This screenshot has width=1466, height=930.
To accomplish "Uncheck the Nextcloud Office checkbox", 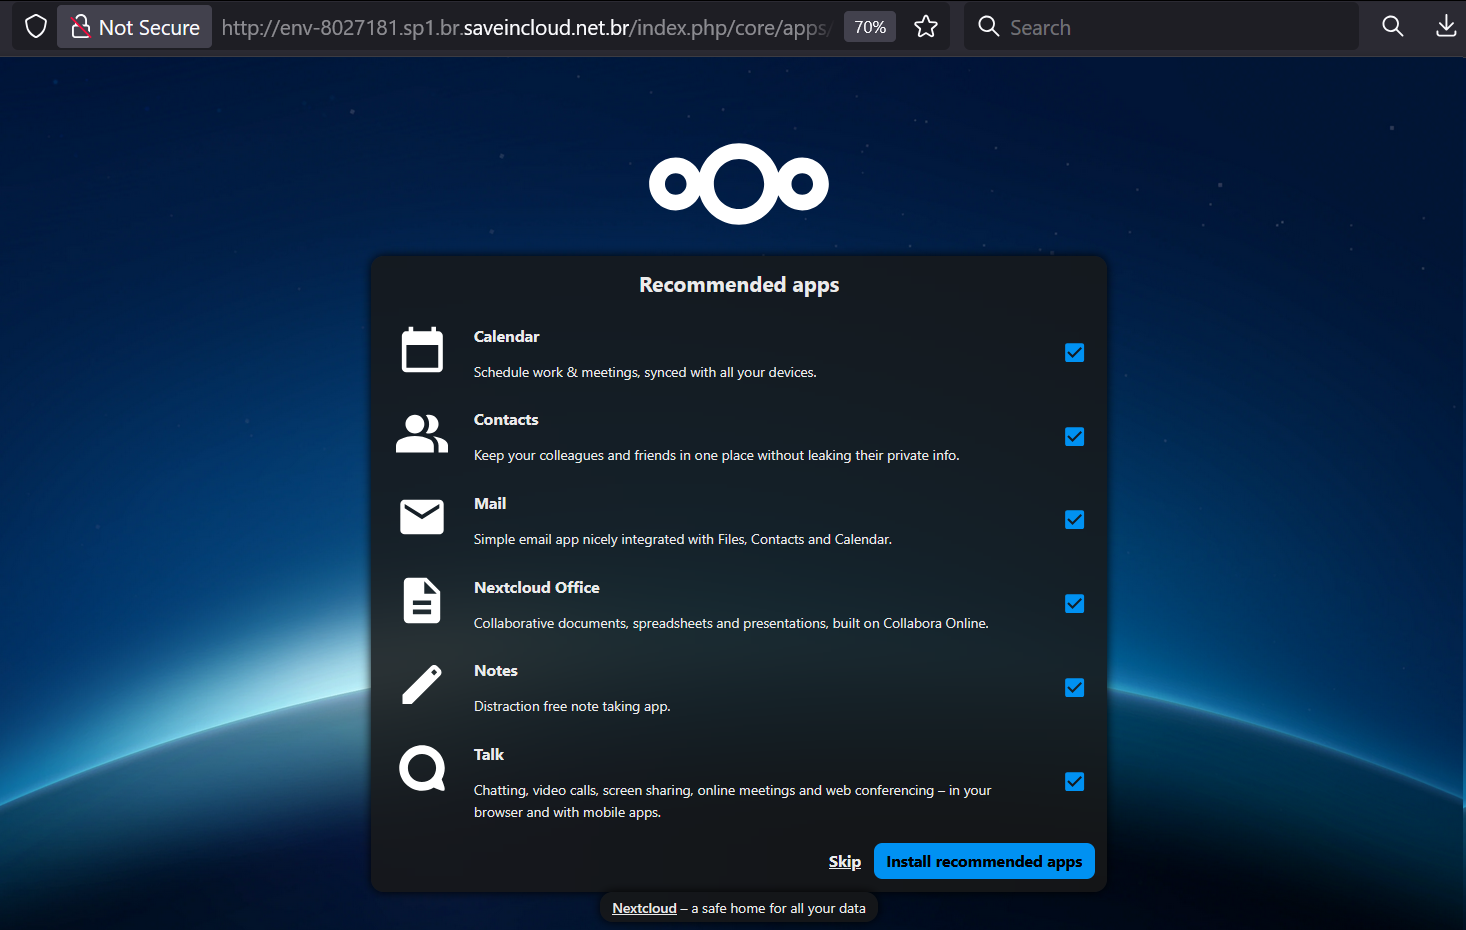I will point(1075,604).
